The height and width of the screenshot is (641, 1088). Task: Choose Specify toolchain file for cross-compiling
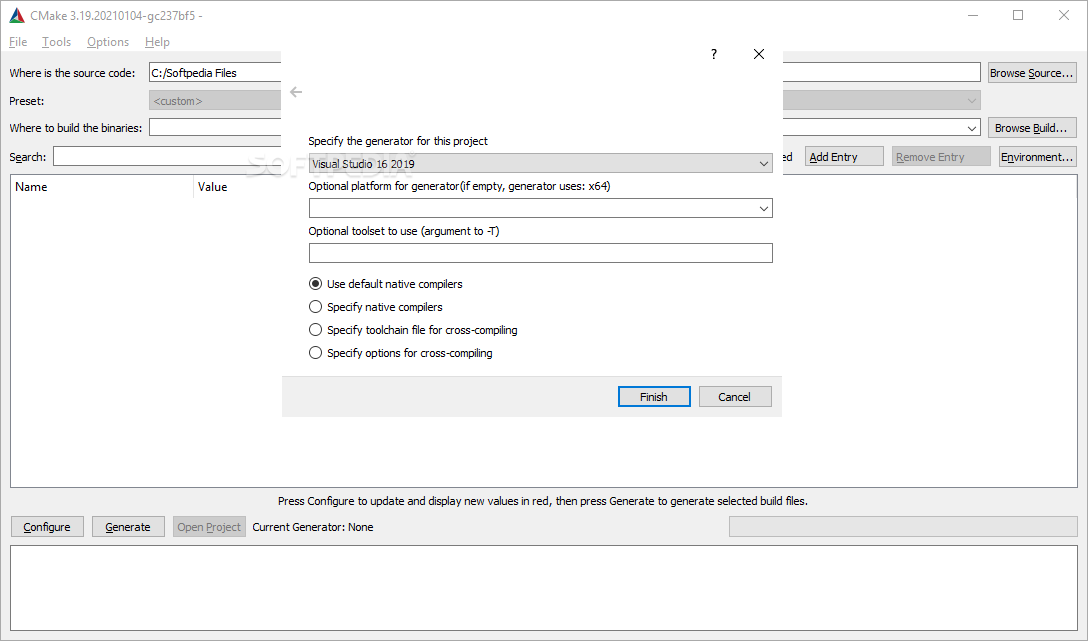pyautogui.click(x=413, y=330)
